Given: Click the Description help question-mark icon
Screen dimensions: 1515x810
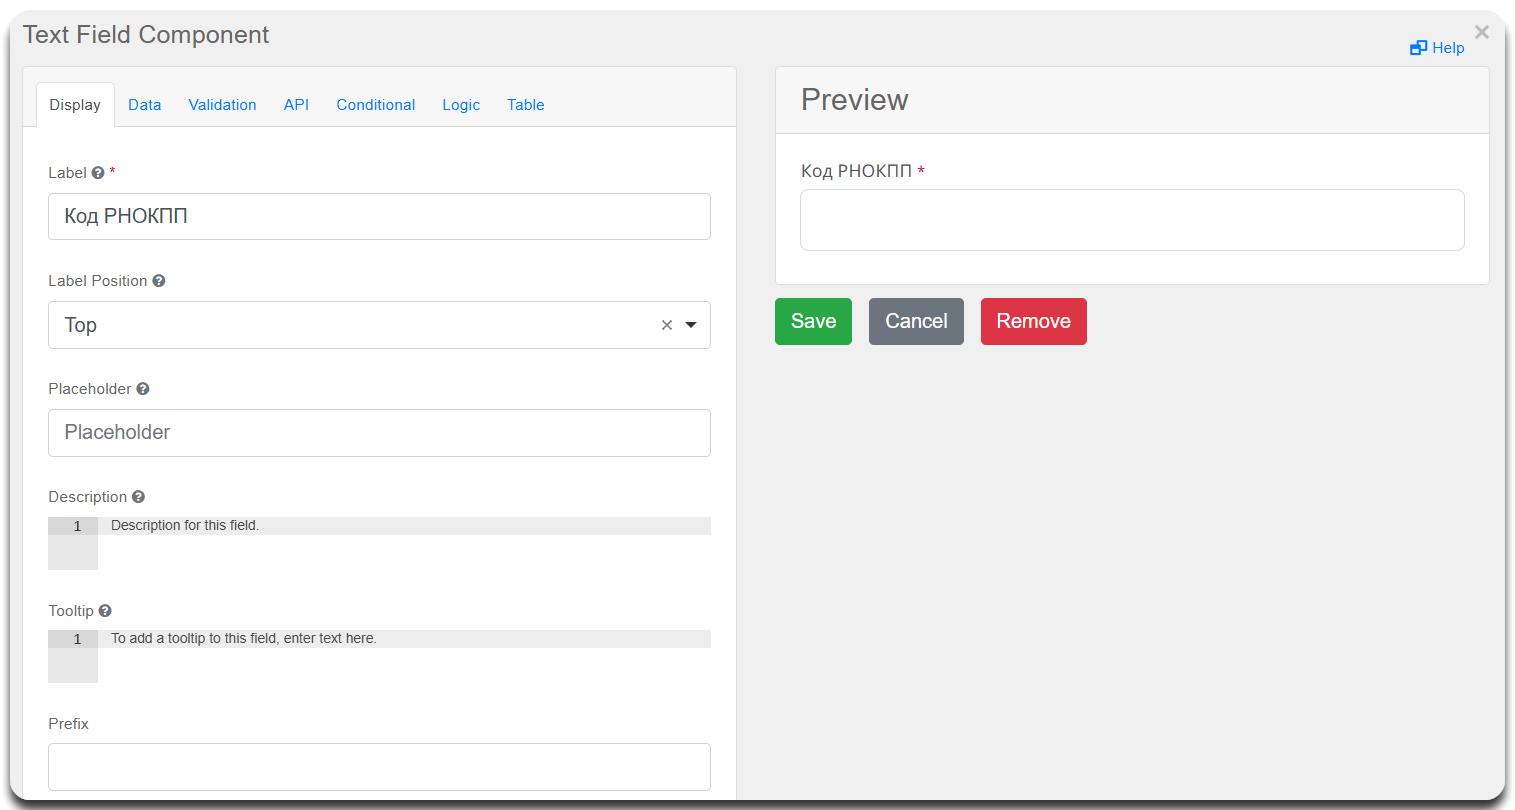Looking at the screenshot, I should (139, 497).
